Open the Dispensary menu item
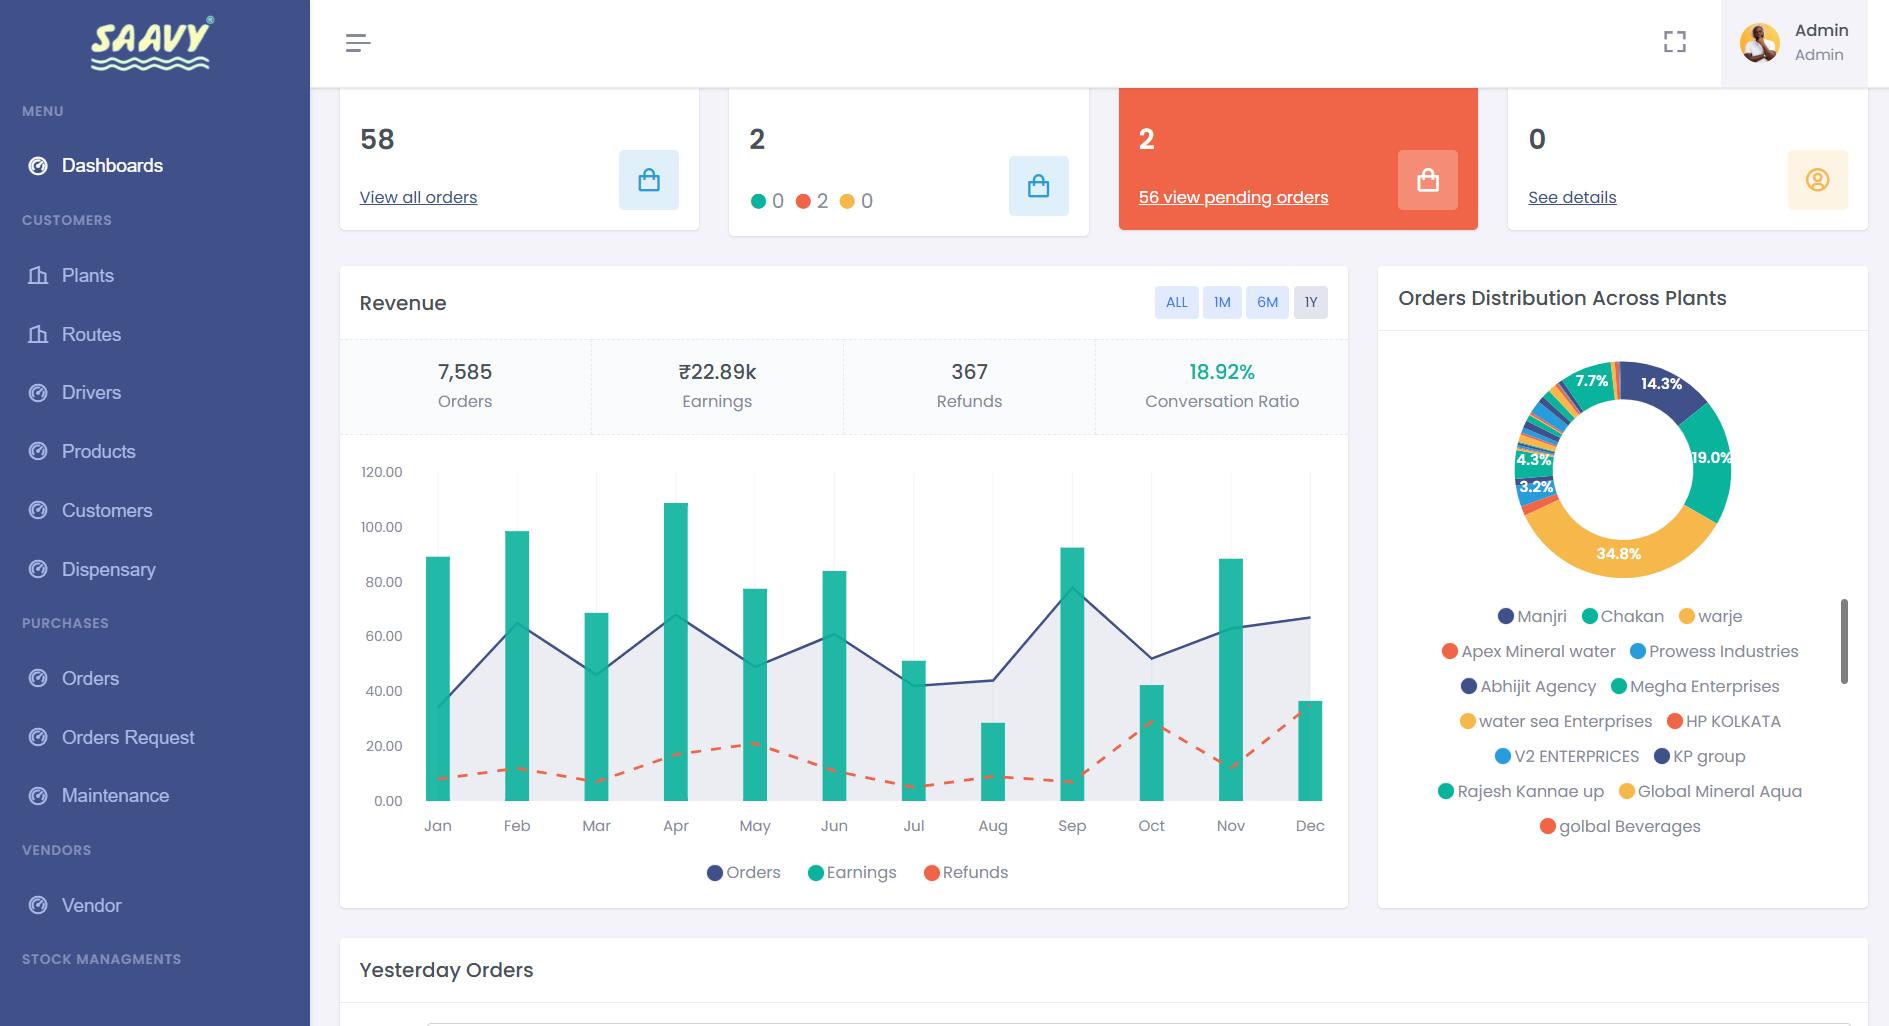 [108, 569]
